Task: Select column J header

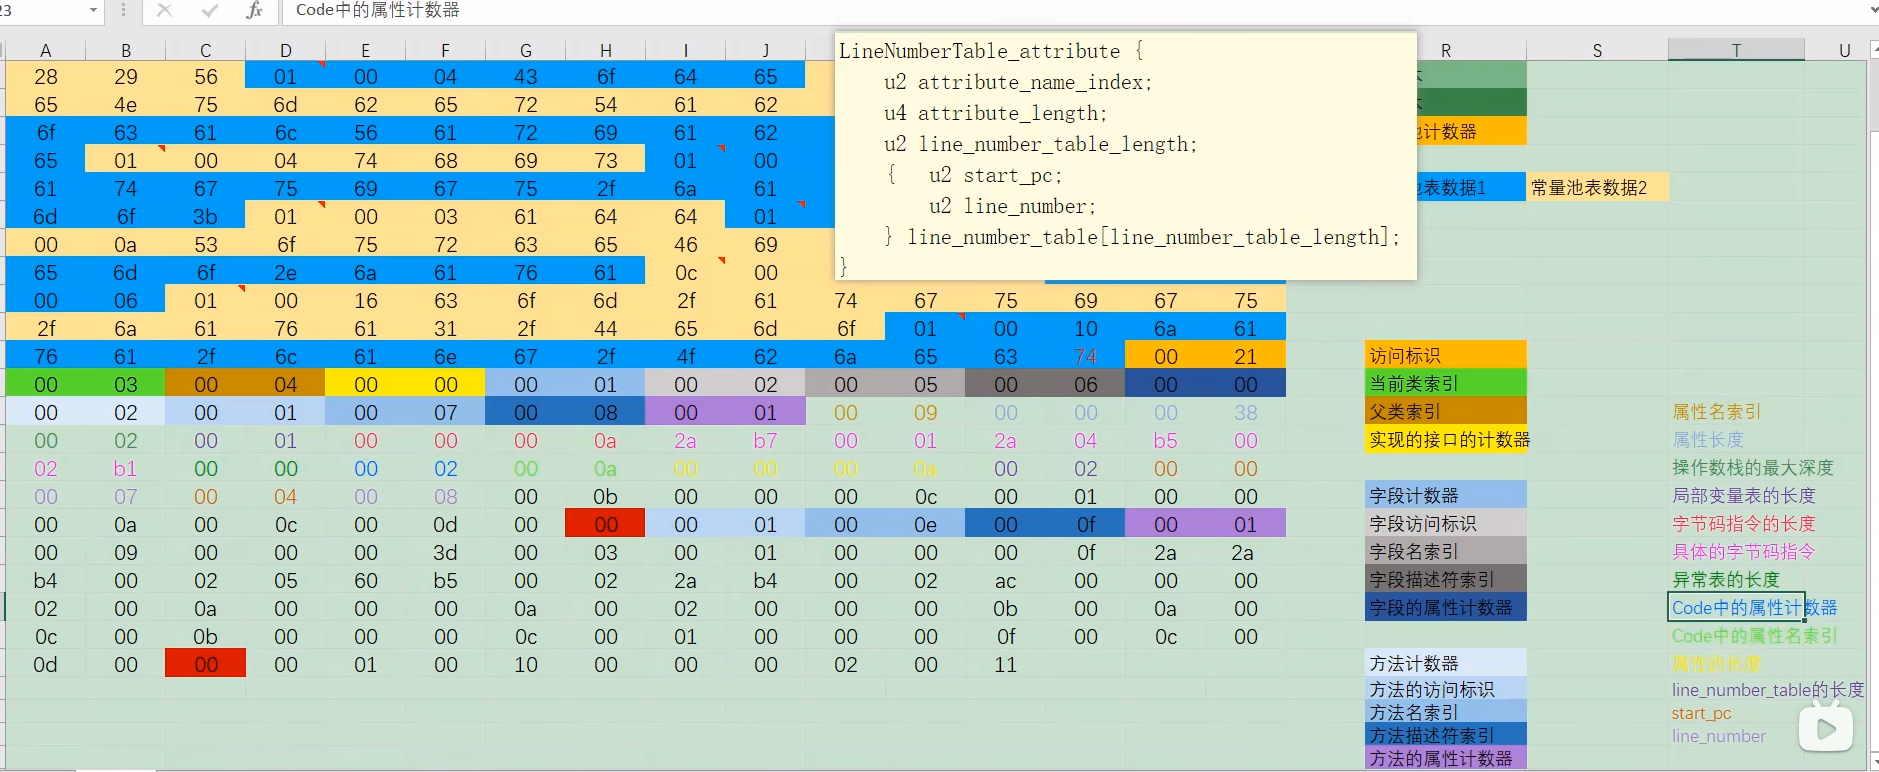Action: coord(765,50)
